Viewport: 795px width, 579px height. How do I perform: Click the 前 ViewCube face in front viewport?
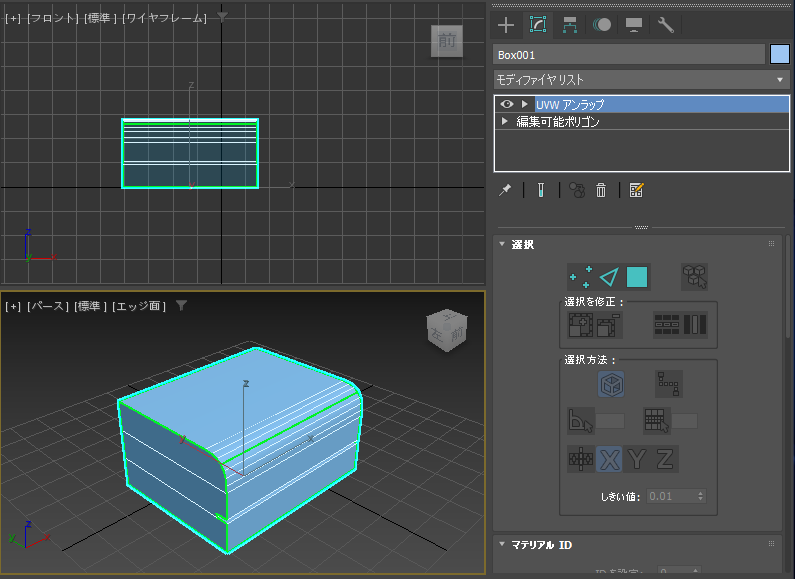[x=447, y=41]
